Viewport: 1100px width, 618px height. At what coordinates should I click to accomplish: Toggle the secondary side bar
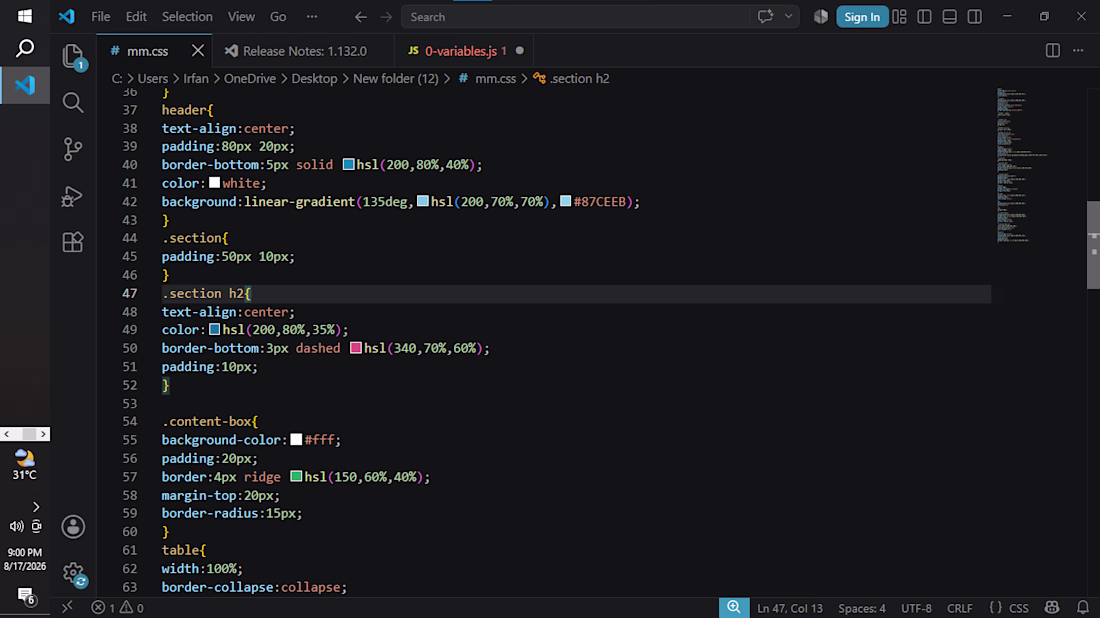(x=975, y=17)
